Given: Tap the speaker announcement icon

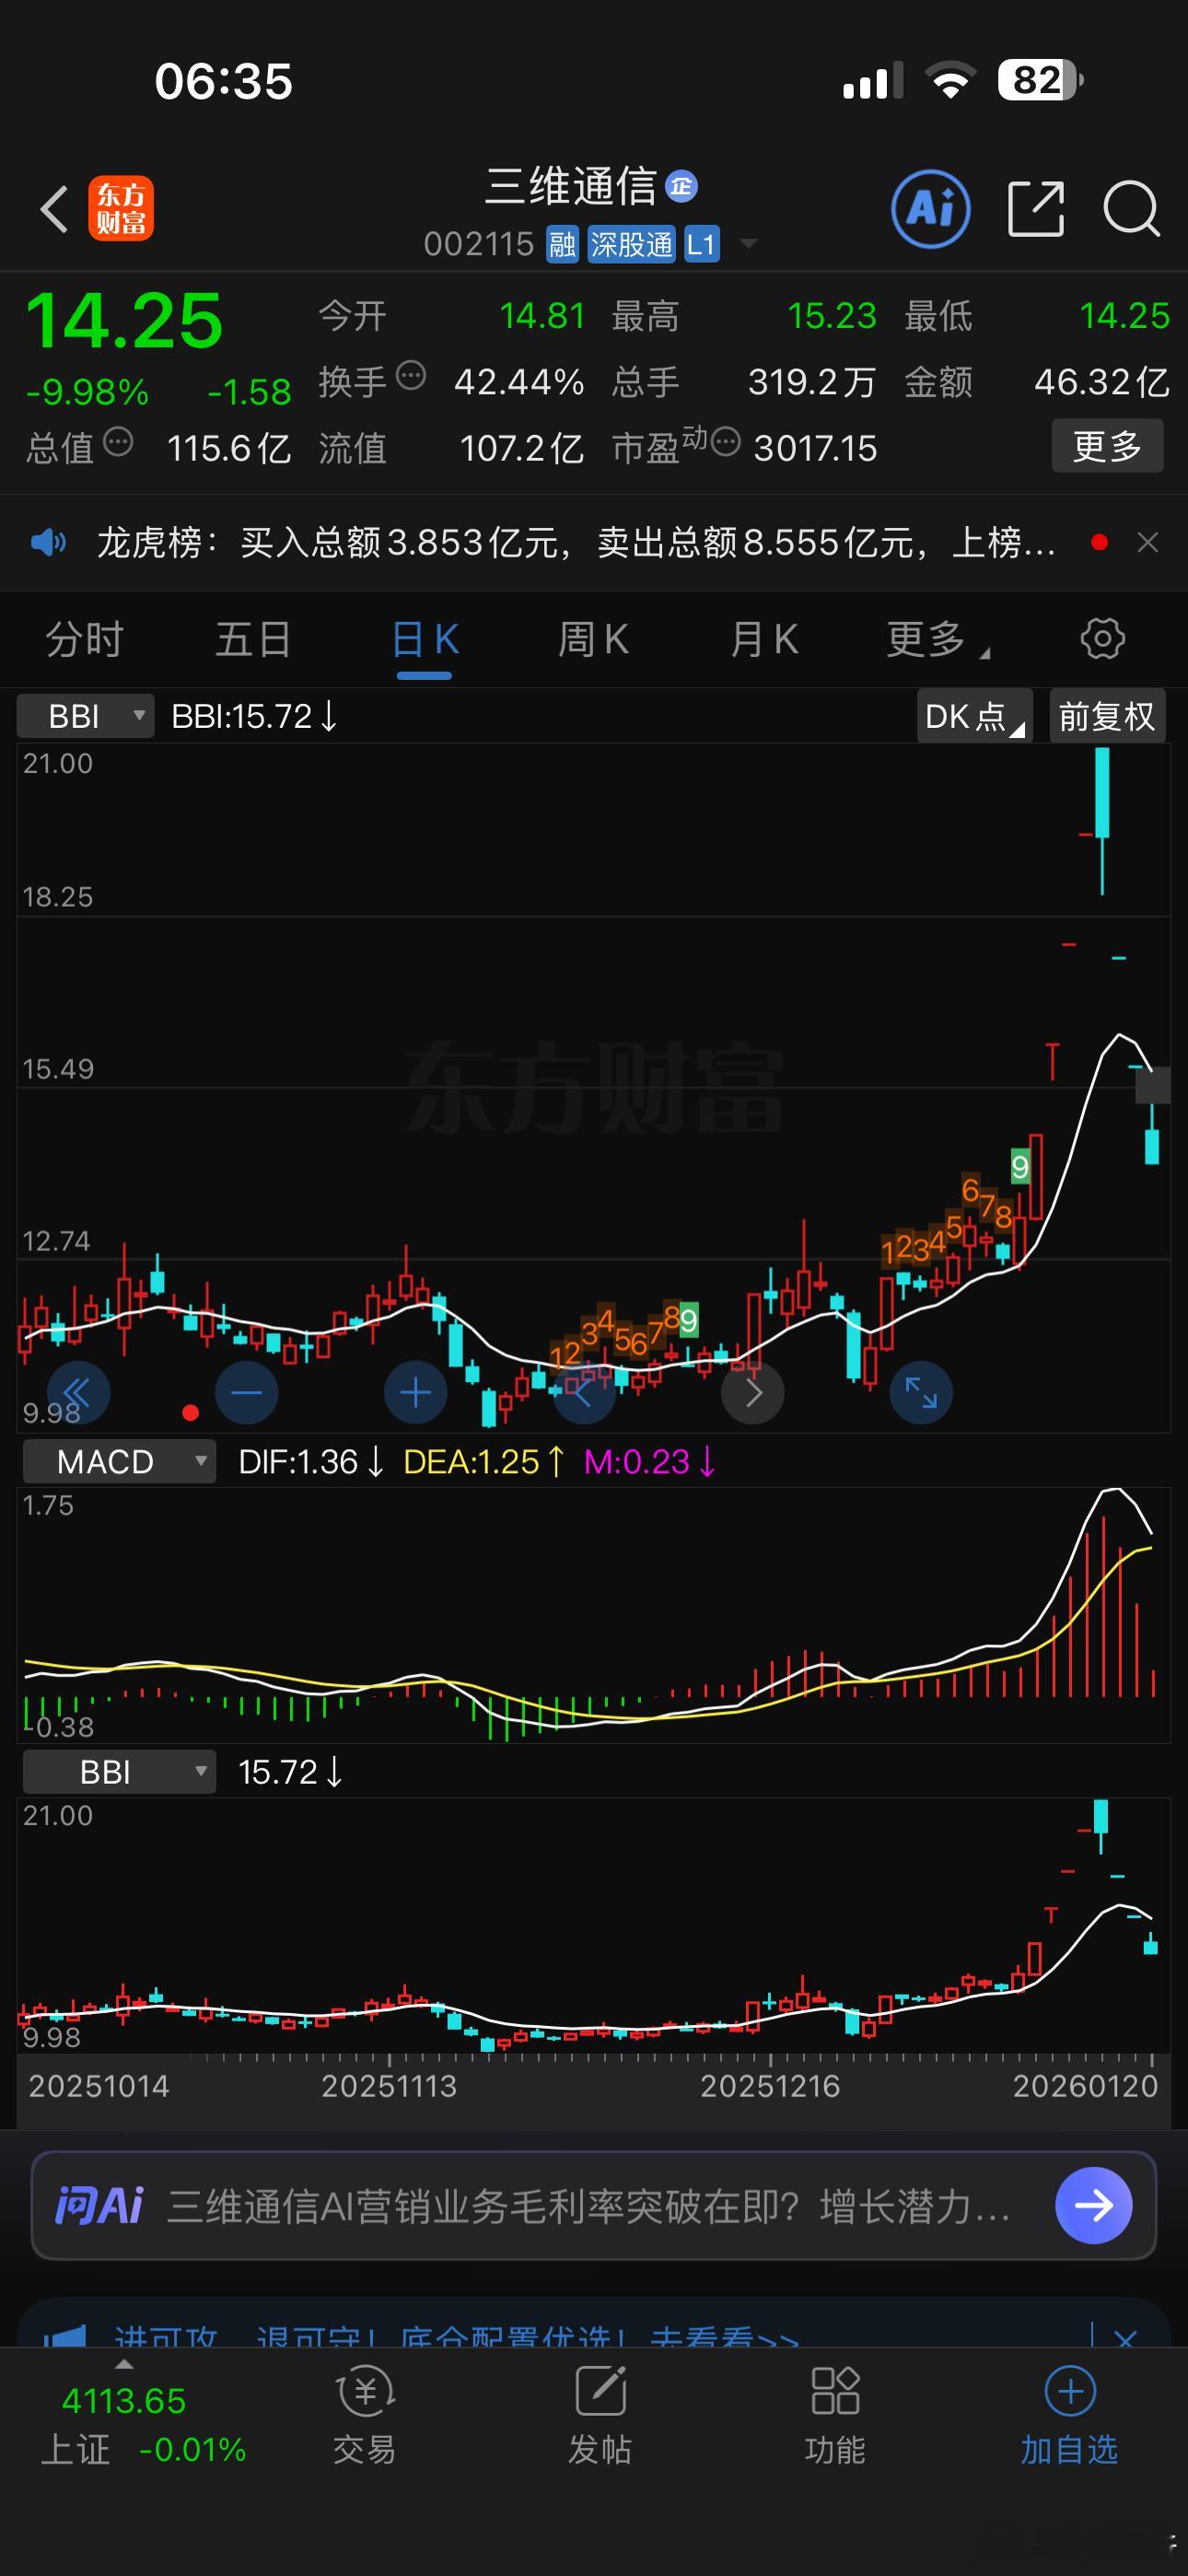Looking at the screenshot, I should 48,543.
